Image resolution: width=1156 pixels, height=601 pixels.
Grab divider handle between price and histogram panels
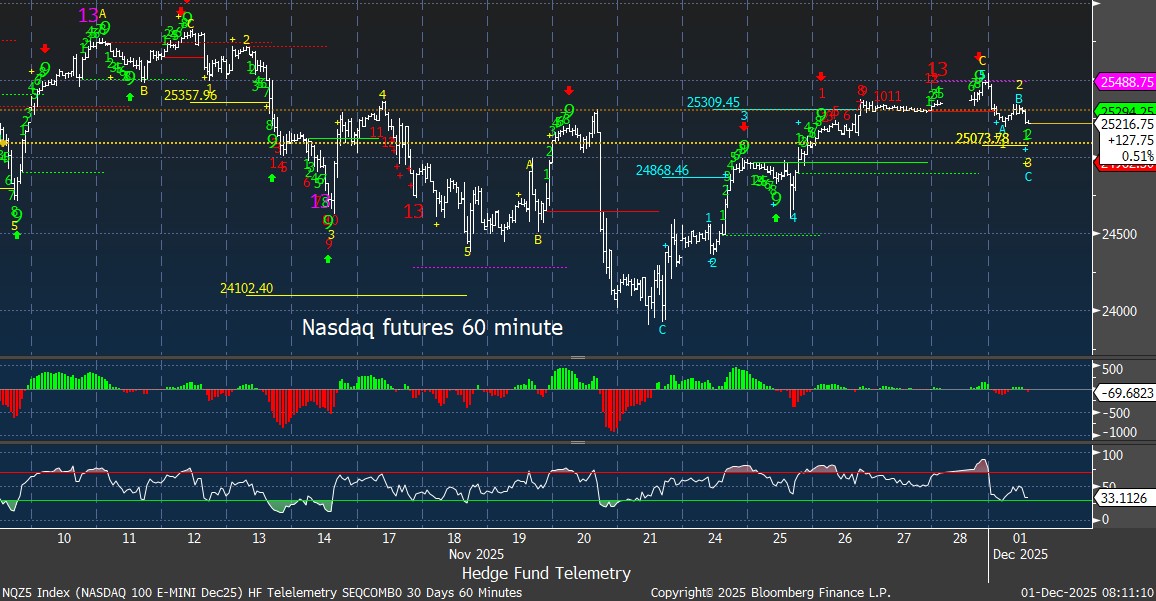pyautogui.click(x=577, y=357)
